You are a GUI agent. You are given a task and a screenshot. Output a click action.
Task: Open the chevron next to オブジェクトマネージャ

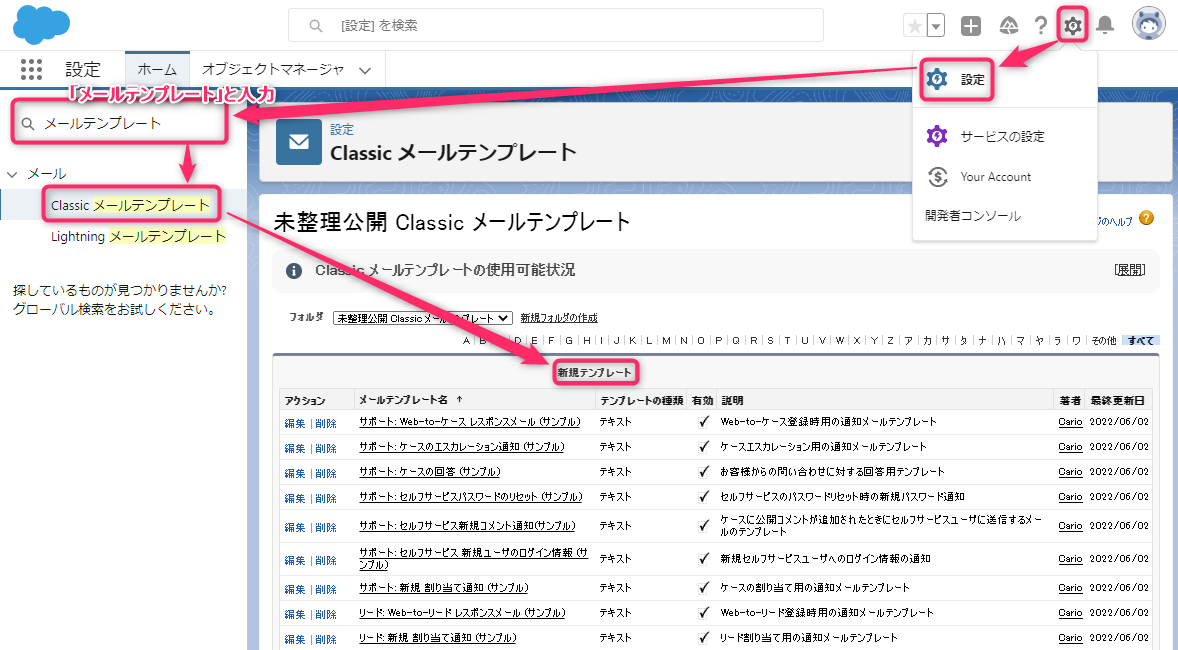point(365,70)
